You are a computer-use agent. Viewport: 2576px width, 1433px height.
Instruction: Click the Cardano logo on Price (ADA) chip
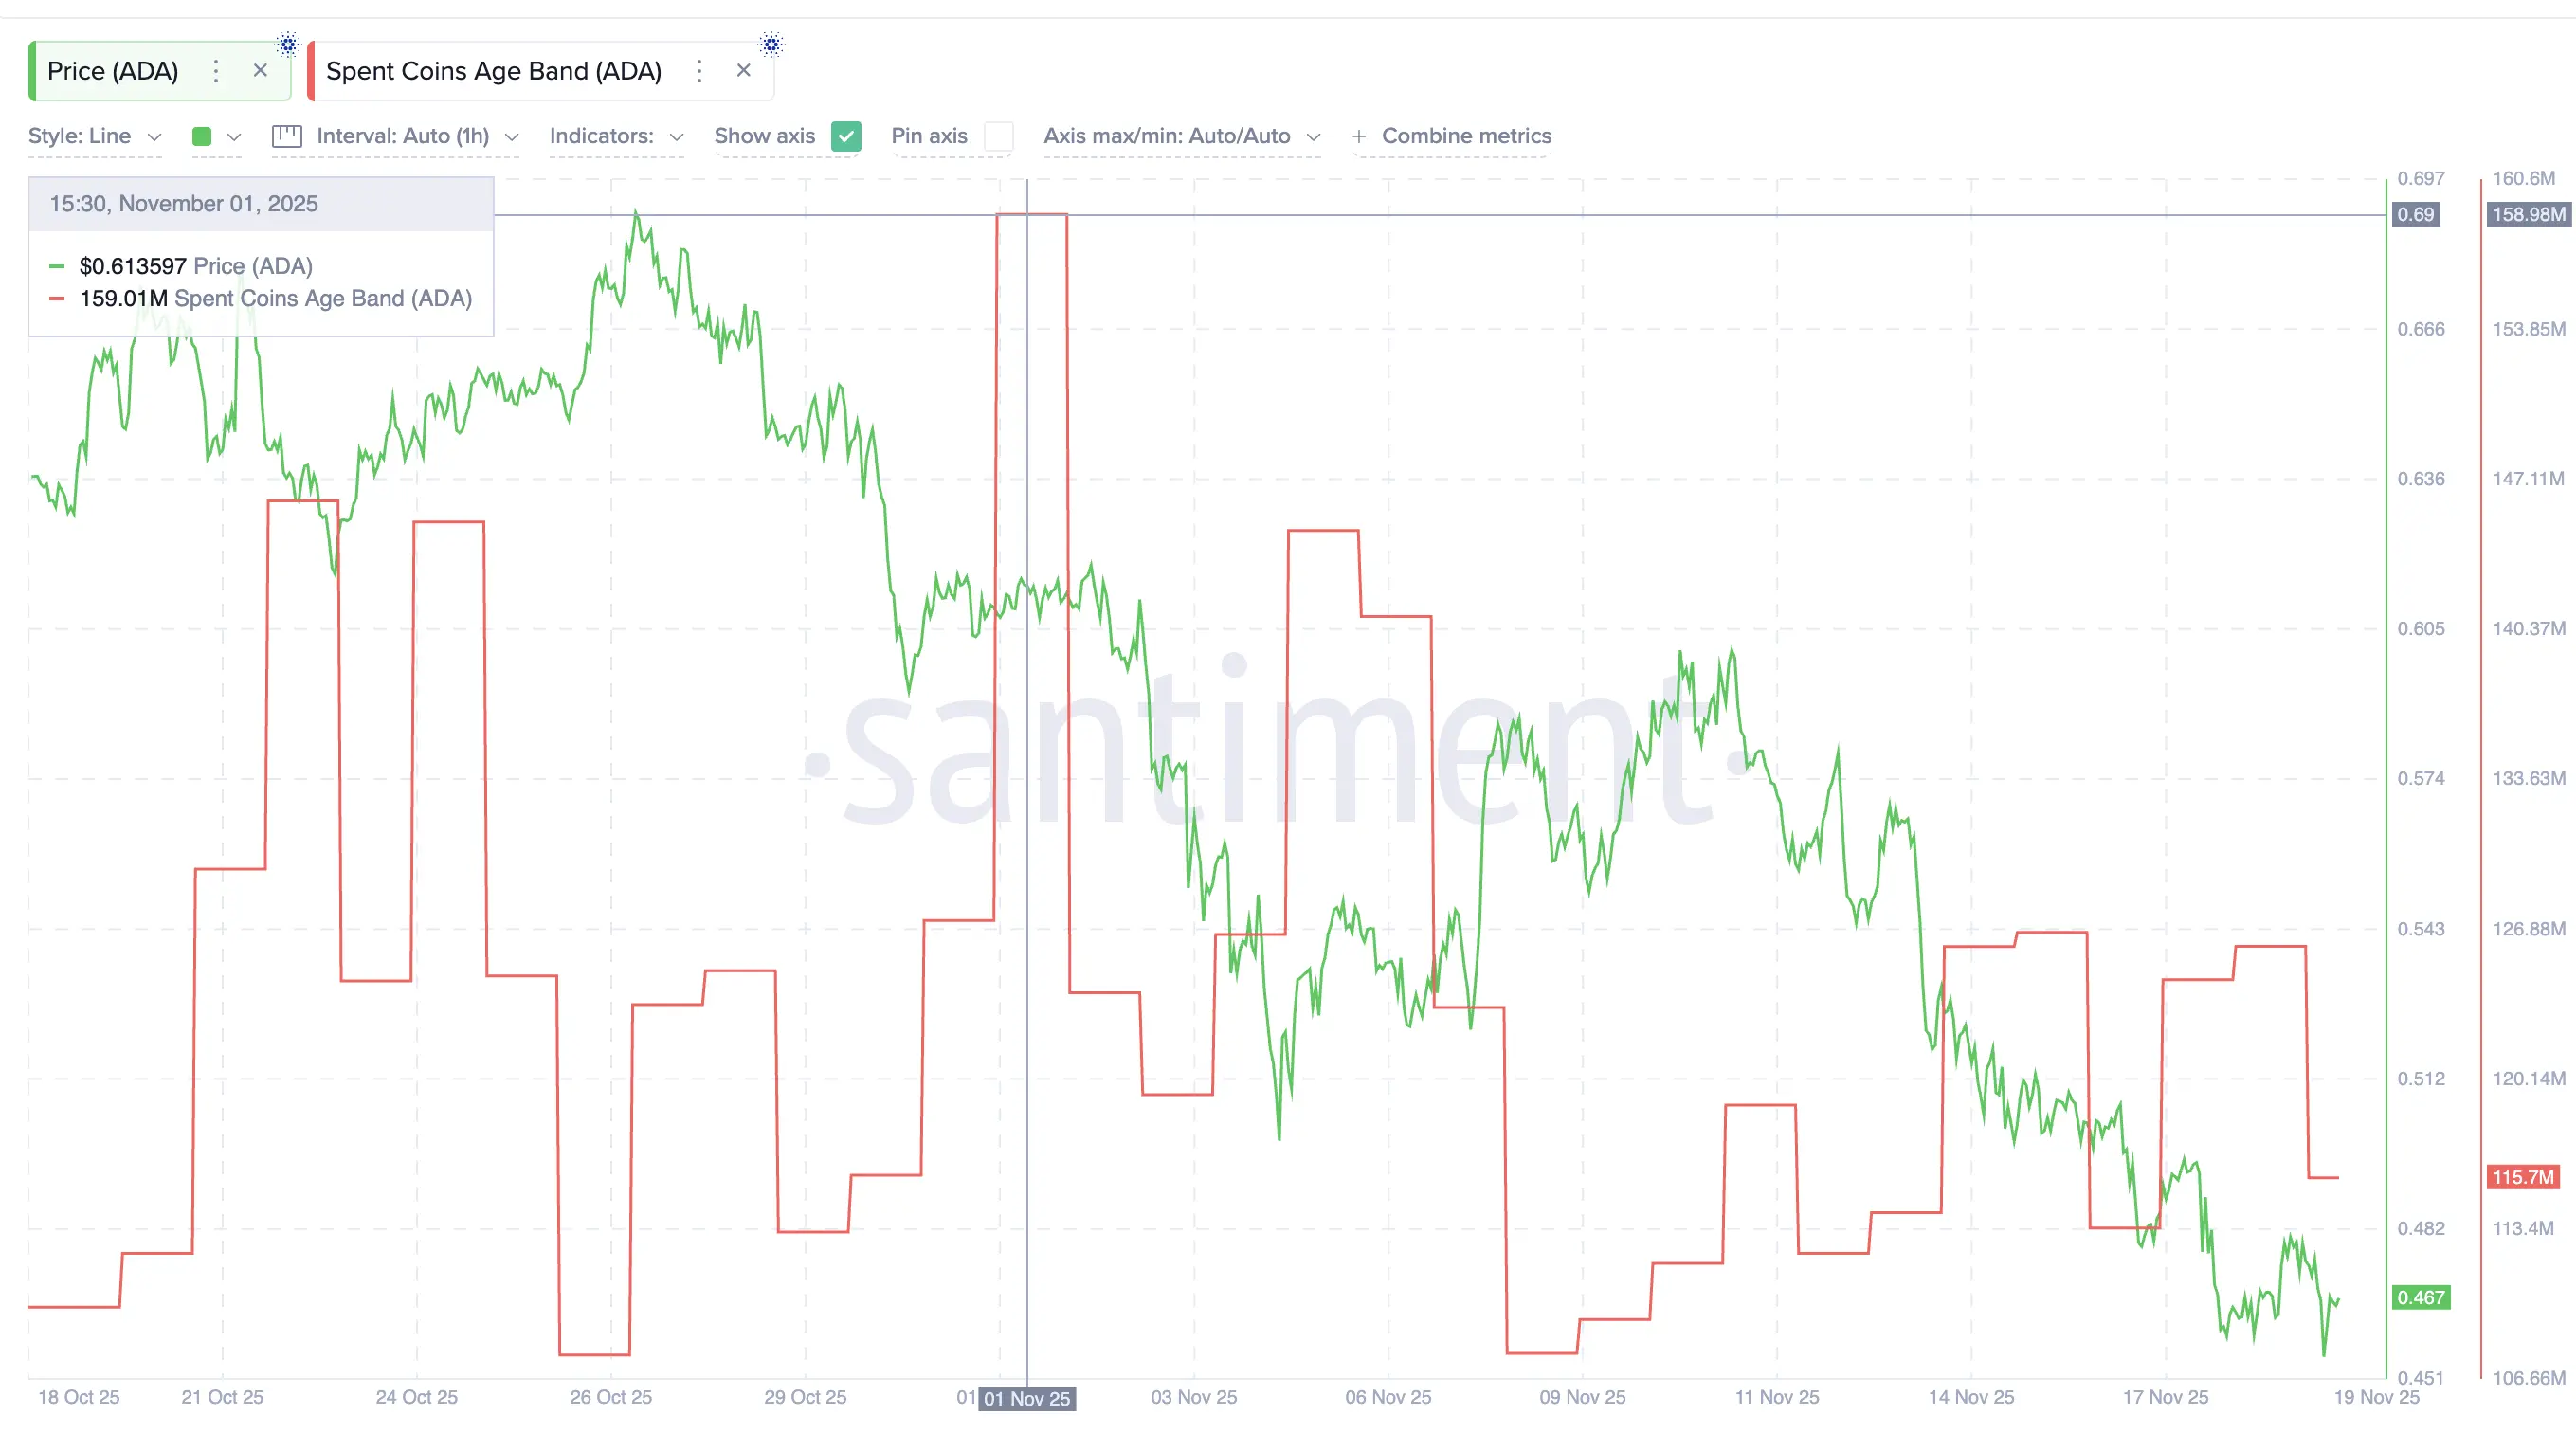tap(289, 44)
